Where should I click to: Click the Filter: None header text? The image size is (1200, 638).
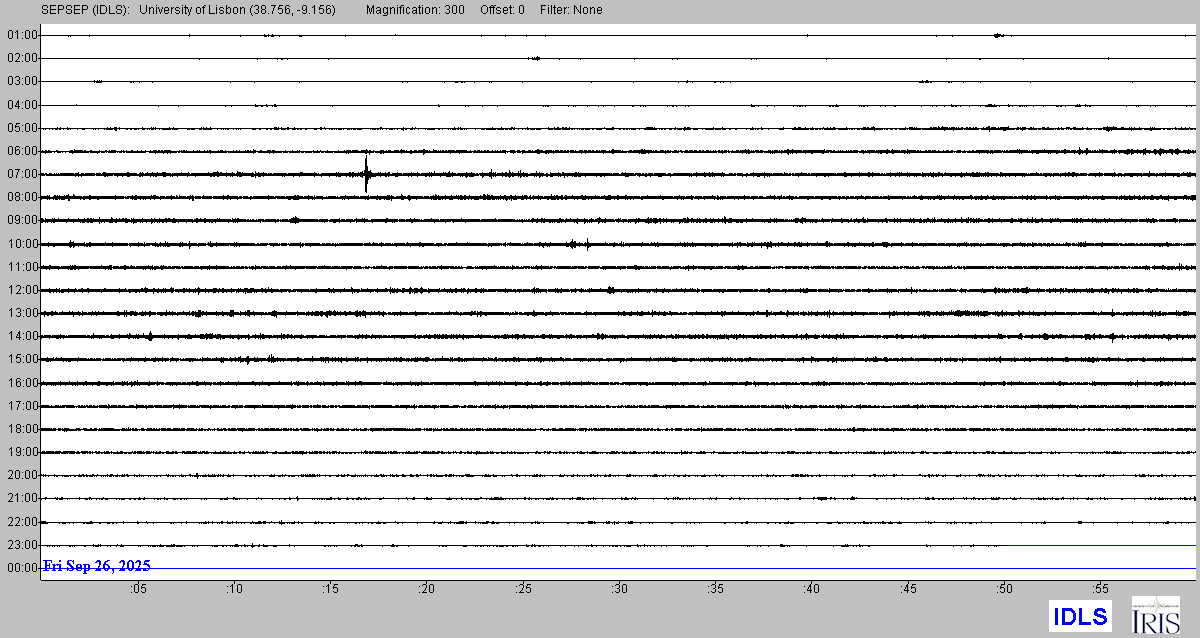tap(570, 10)
